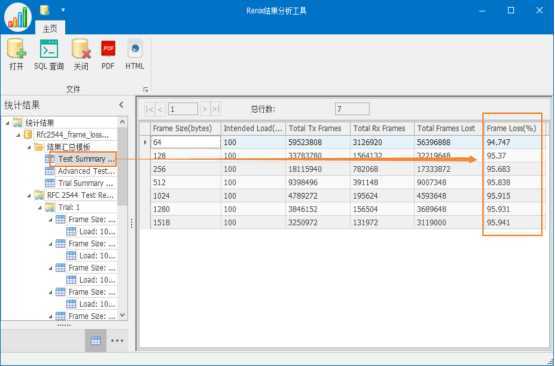Screen dimensions: 555x366
Task: Go to the next page of results
Action: (x=204, y=109)
